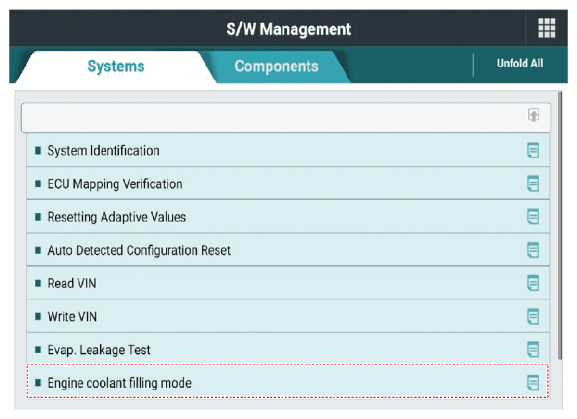Switch to the Systems tab
This screenshot has height=419, width=577.
pyautogui.click(x=116, y=67)
